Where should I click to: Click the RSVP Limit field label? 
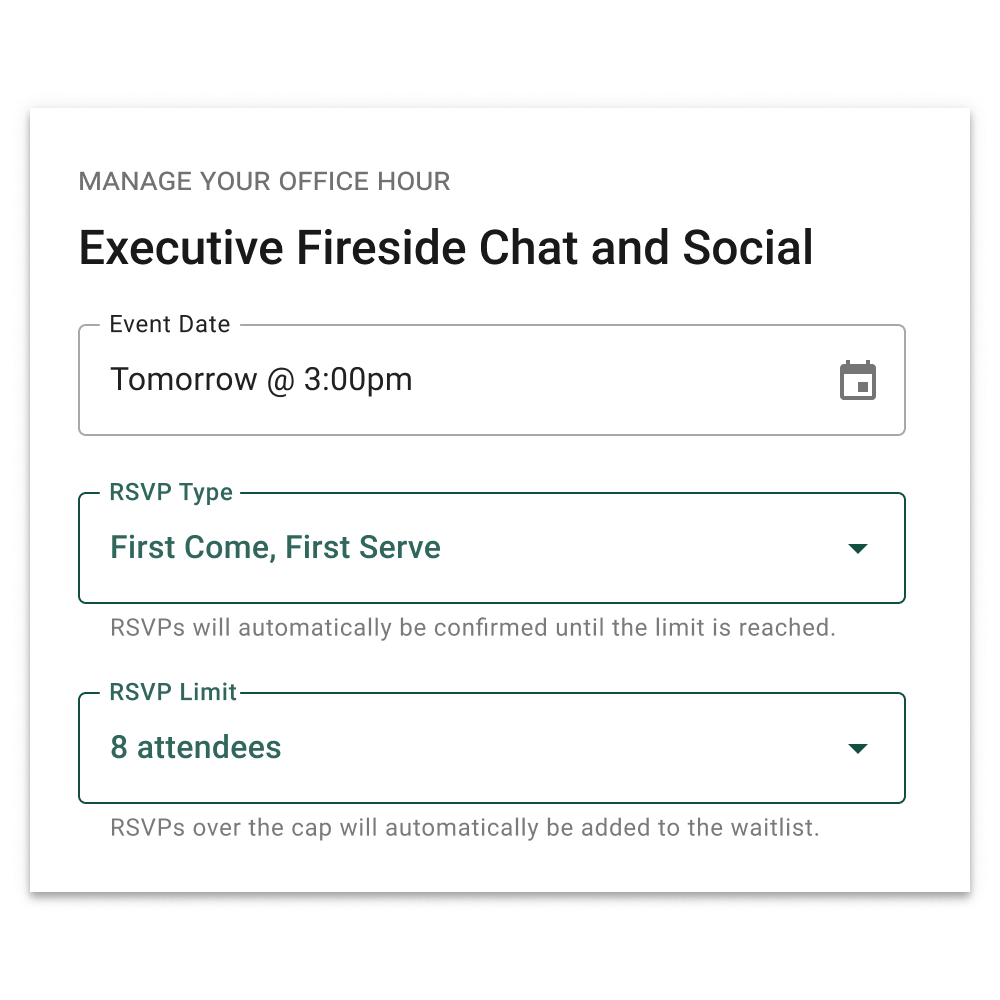[174, 693]
